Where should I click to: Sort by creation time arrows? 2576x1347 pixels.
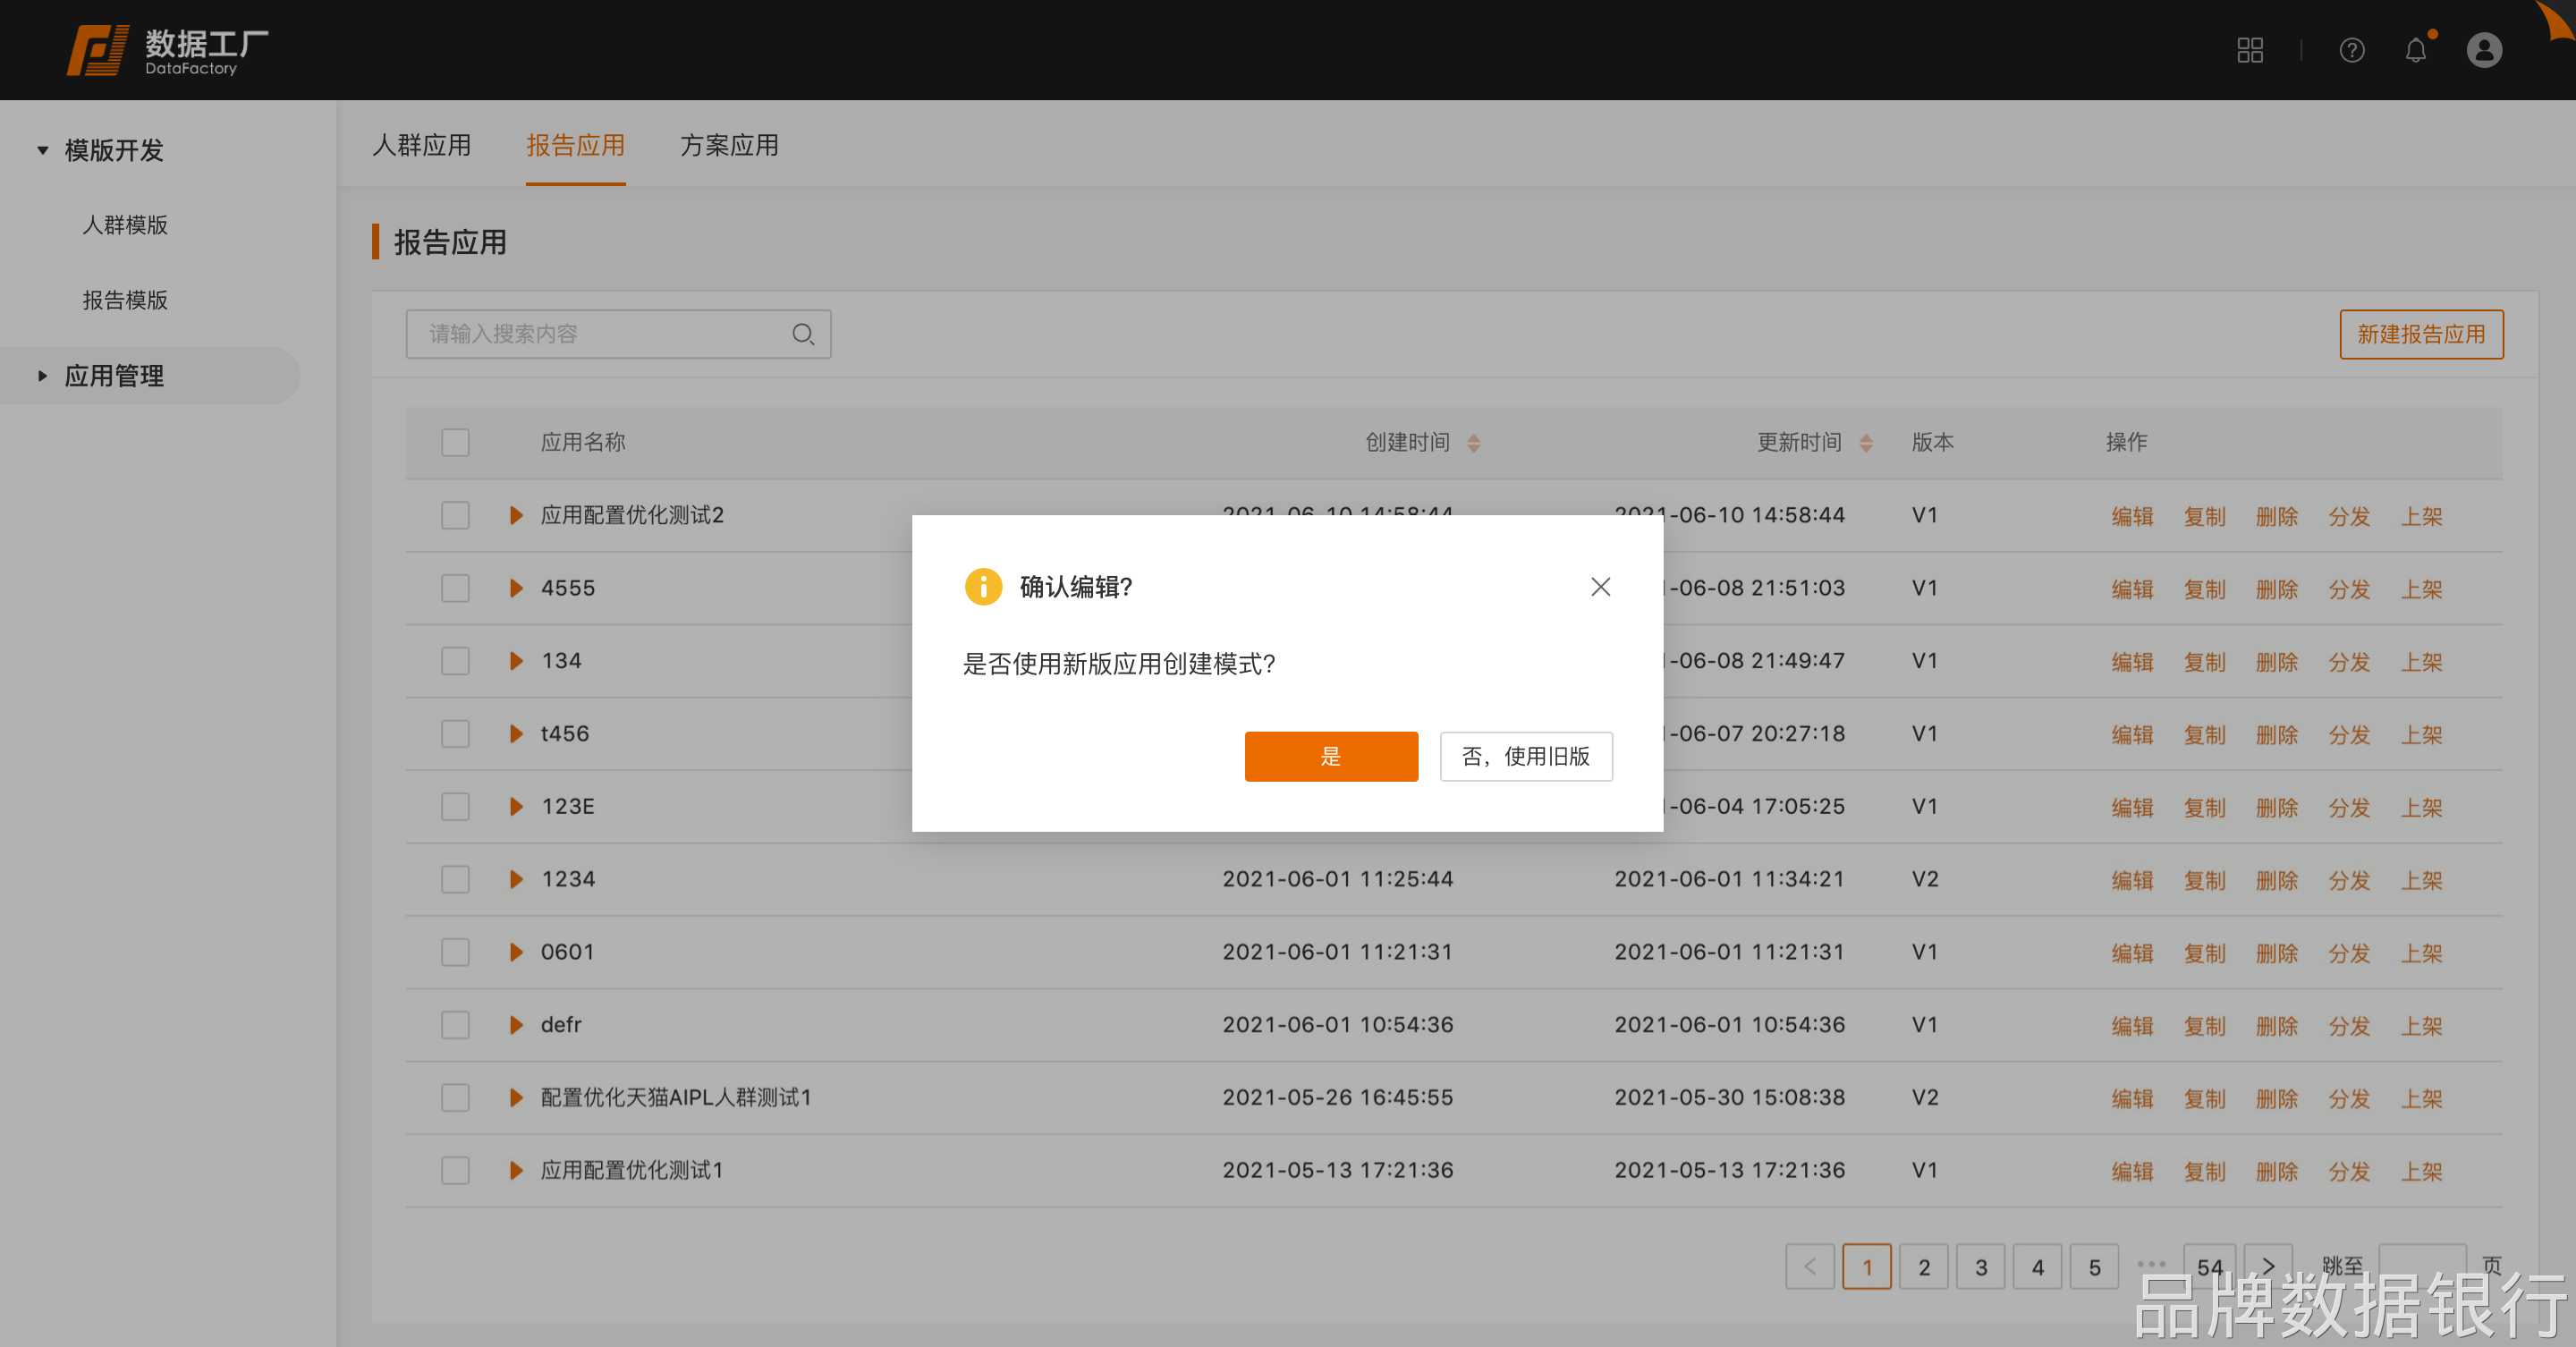(x=1473, y=443)
